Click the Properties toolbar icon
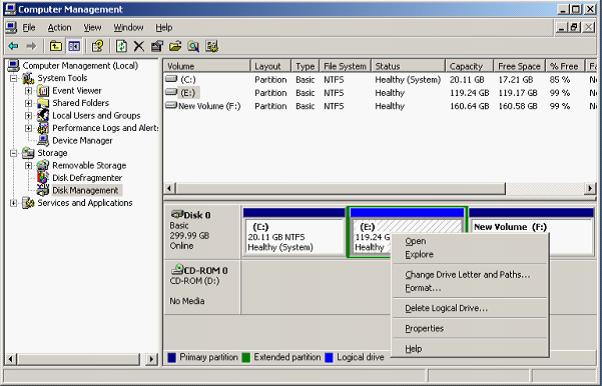The height and width of the screenshot is (386, 602). click(157, 46)
